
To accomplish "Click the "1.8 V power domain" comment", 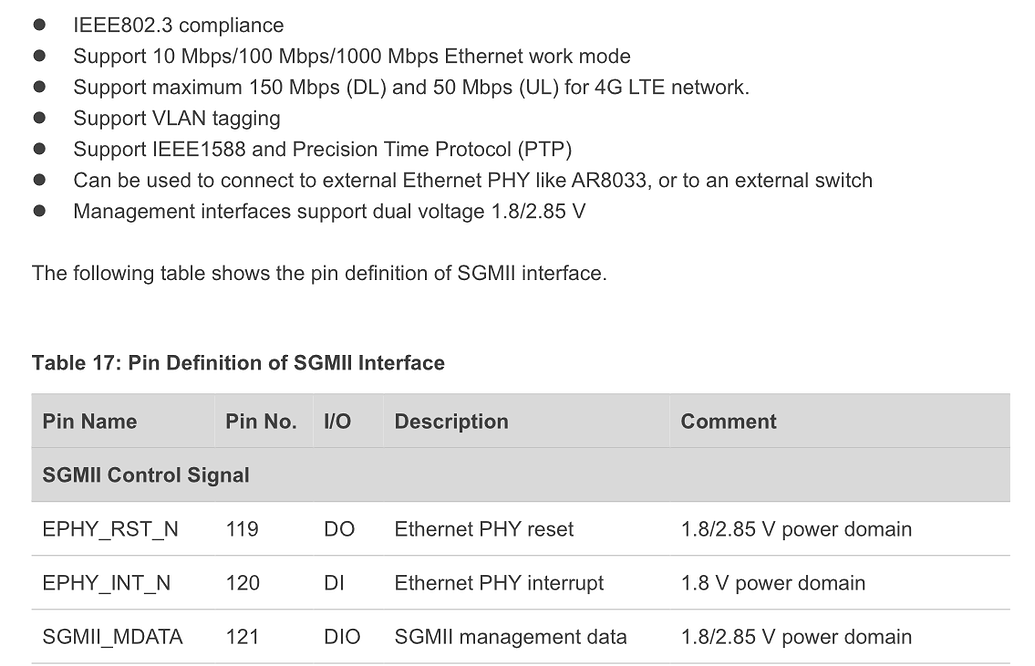I will 773,584.
